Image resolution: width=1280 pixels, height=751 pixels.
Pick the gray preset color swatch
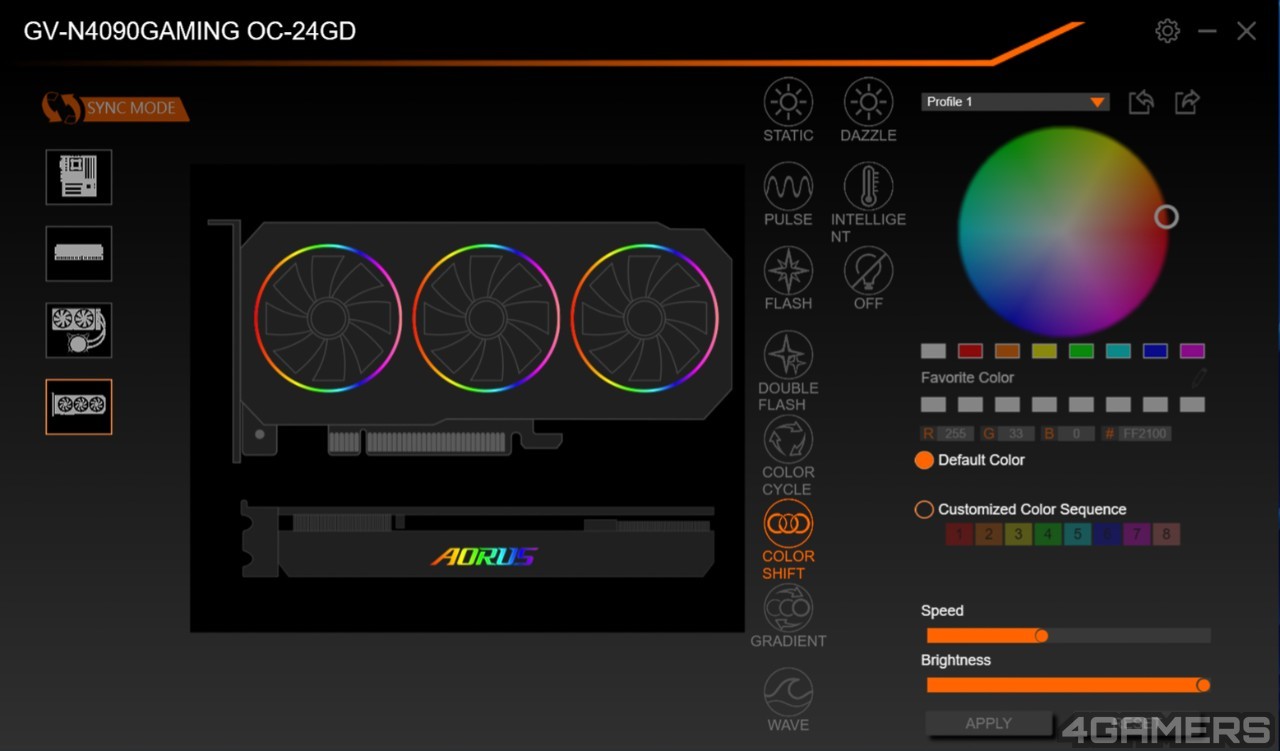tap(933, 351)
